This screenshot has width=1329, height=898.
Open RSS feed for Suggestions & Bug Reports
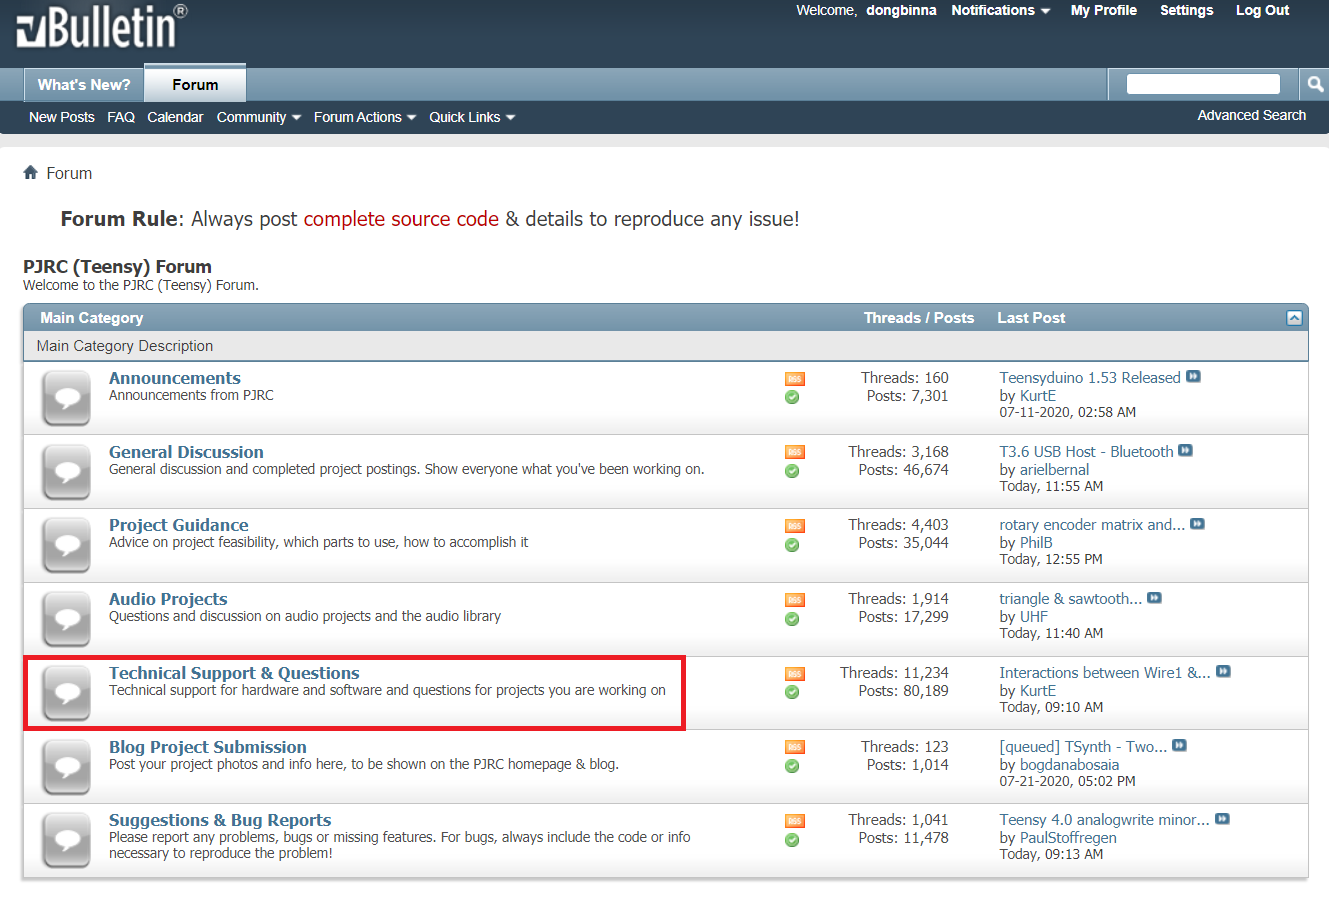point(795,821)
